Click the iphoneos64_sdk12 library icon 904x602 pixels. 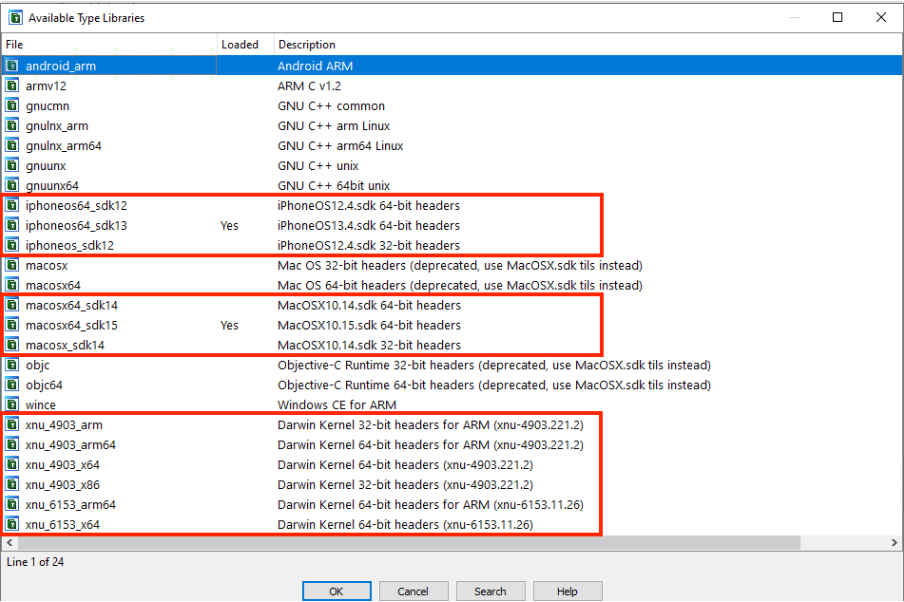12,205
